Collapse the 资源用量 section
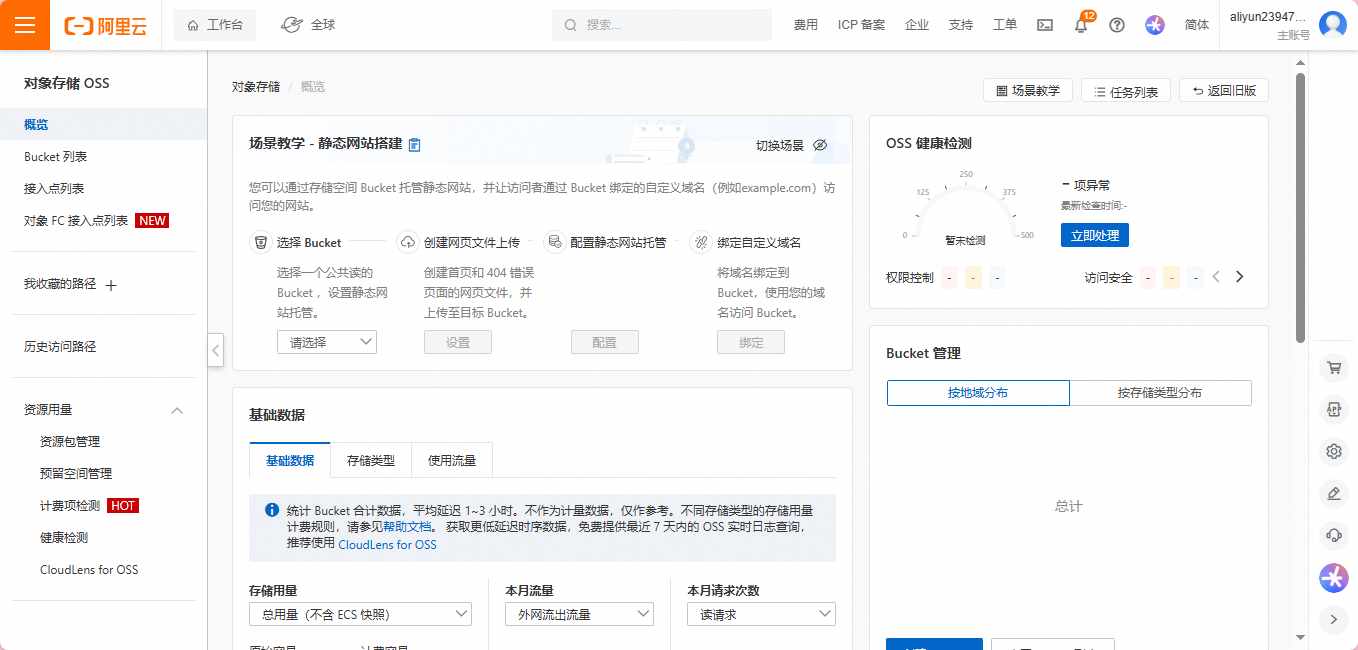 click(x=177, y=410)
